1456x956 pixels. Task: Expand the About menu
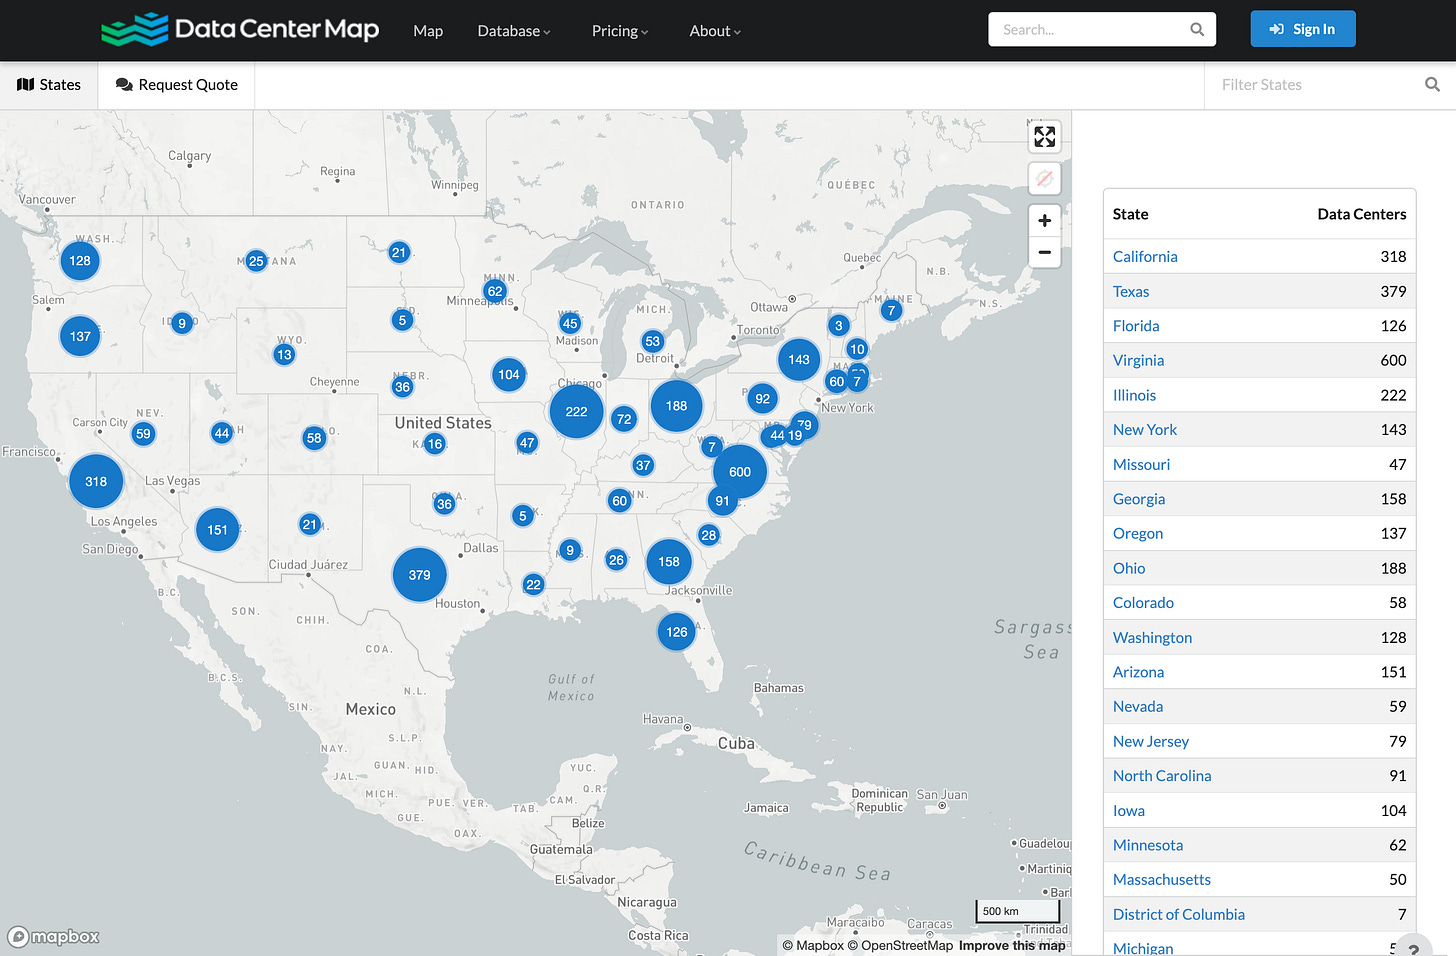(713, 31)
